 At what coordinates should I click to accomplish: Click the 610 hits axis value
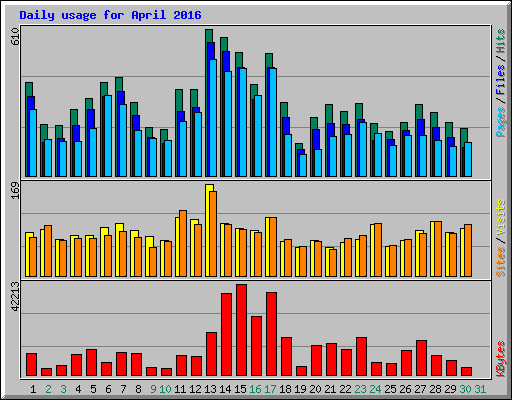click(x=15, y=37)
